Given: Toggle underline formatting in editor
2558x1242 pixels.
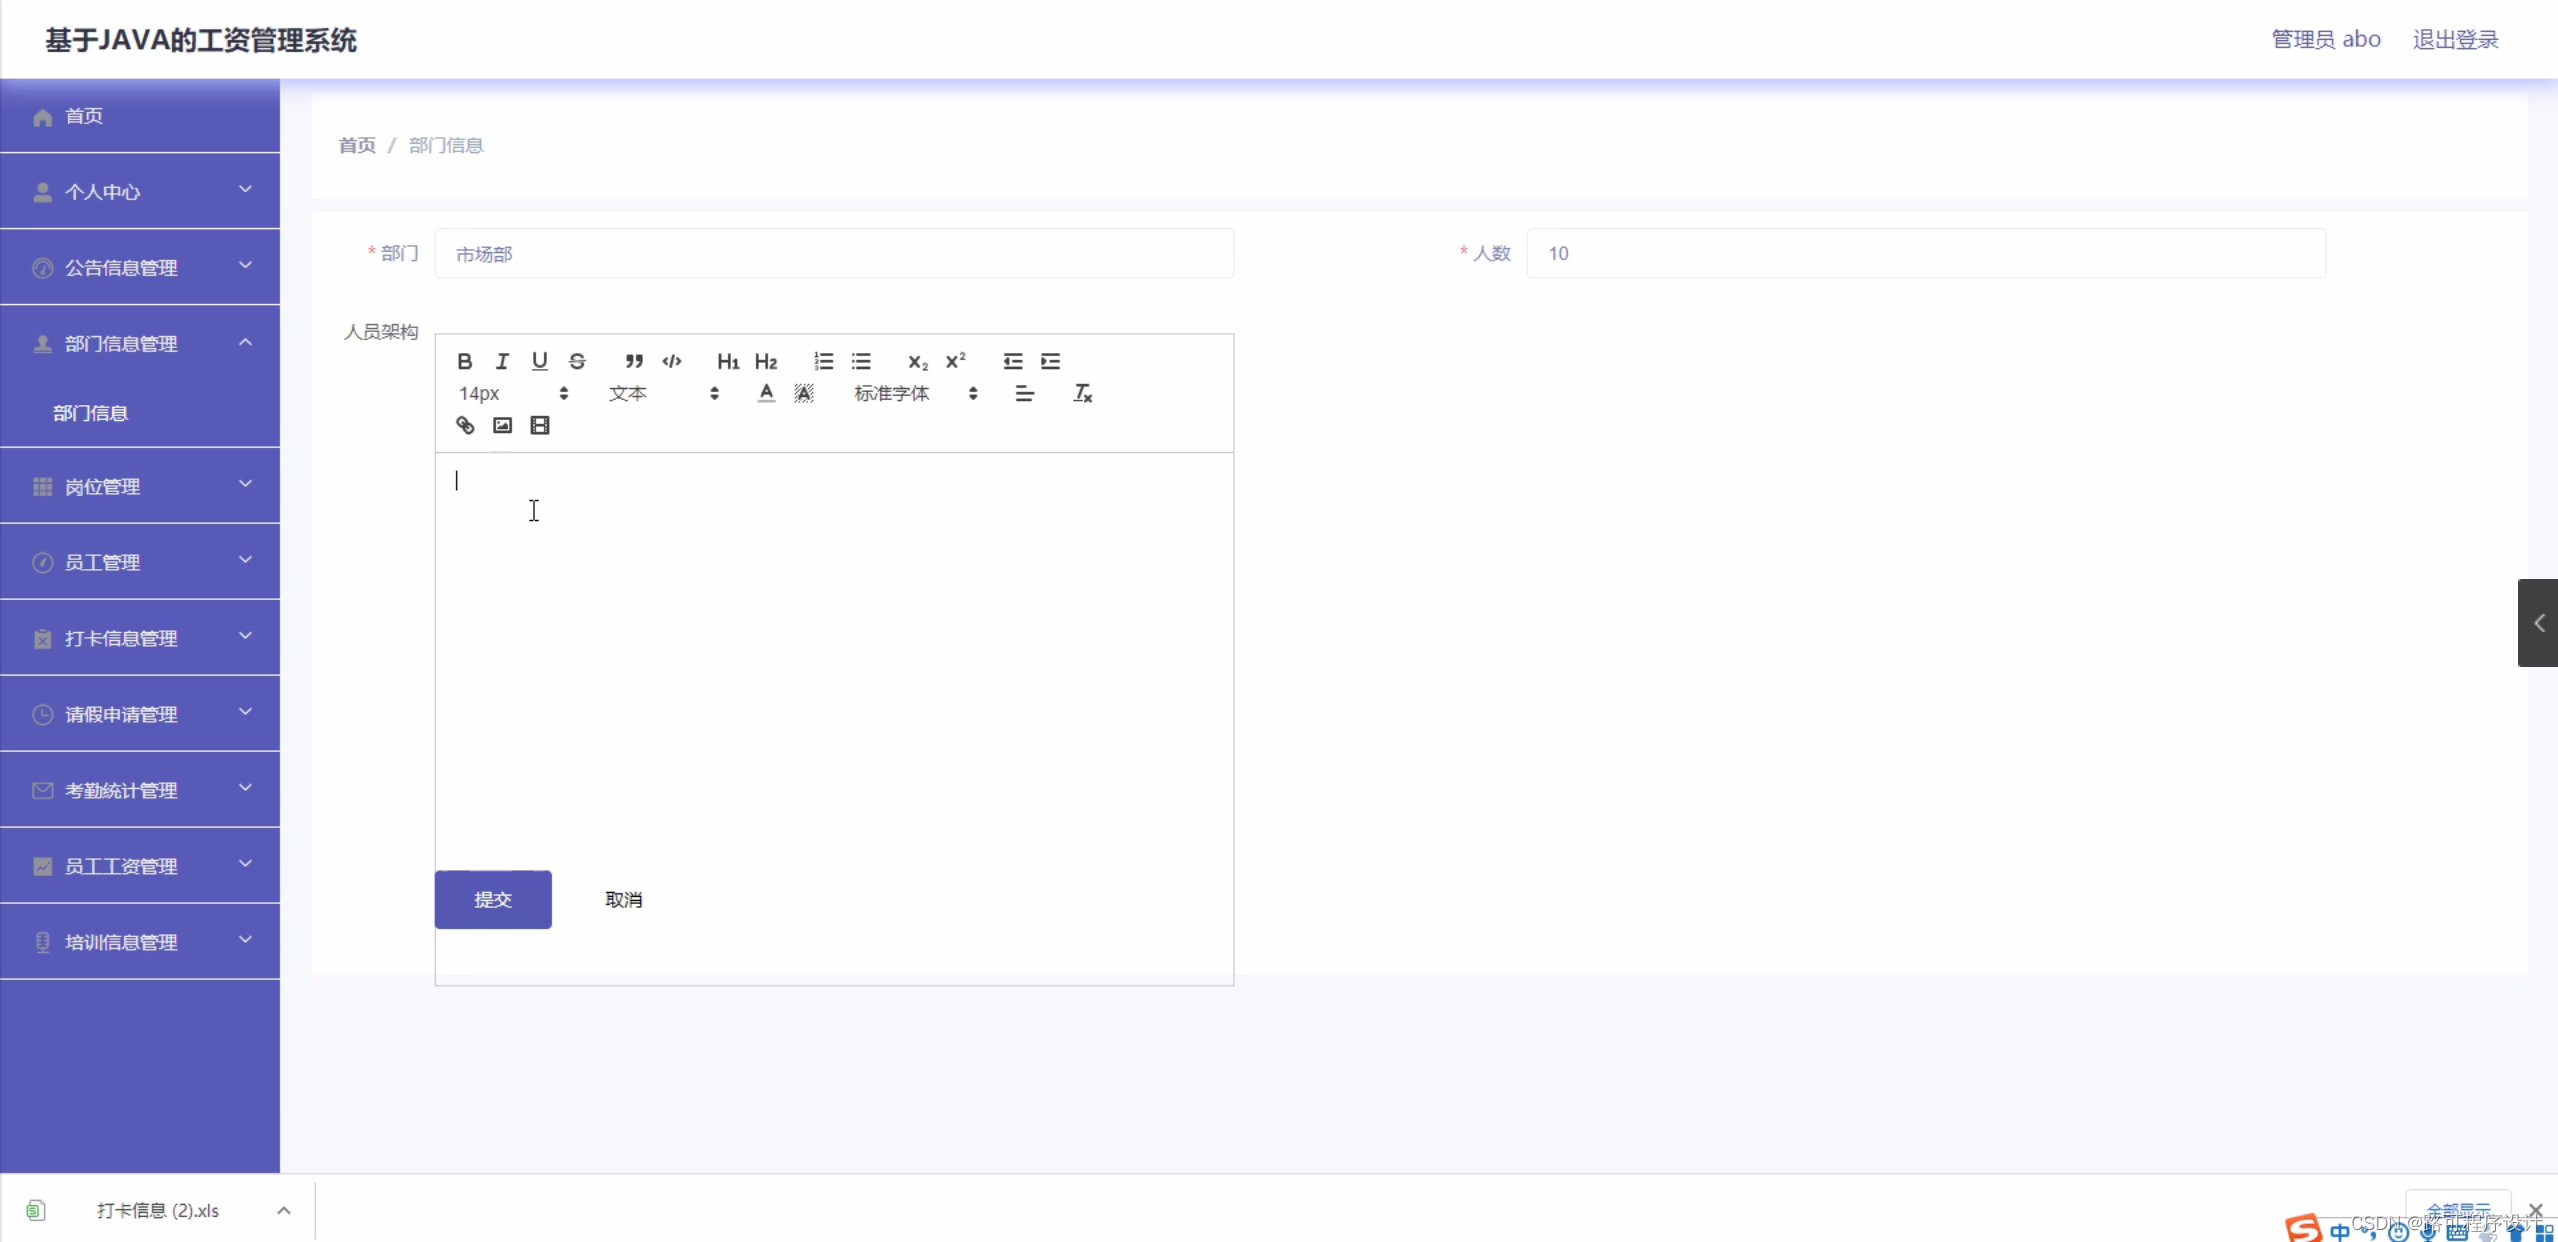Looking at the screenshot, I should tap(540, 361).
